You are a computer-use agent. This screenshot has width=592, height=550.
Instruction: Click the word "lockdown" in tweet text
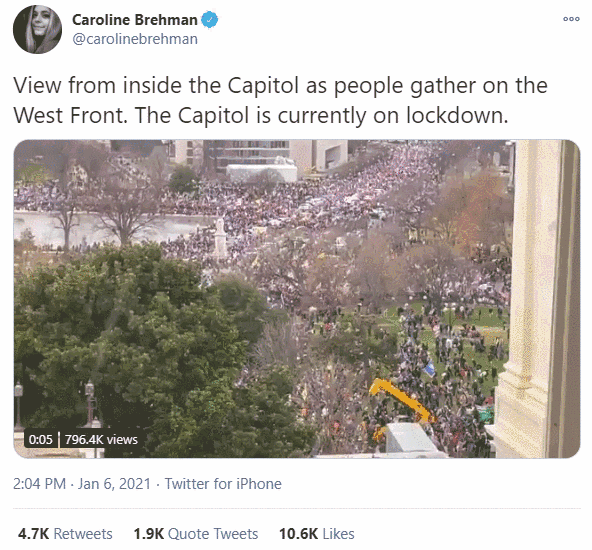456,115
